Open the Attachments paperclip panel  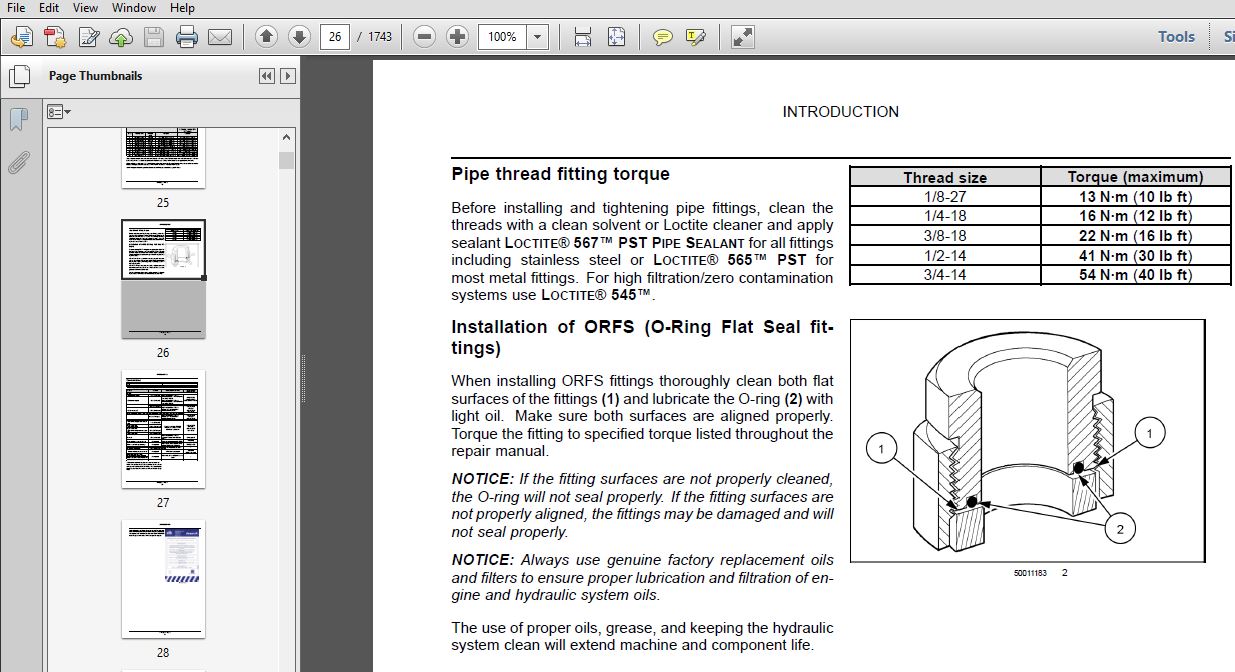tap(18, 162)
